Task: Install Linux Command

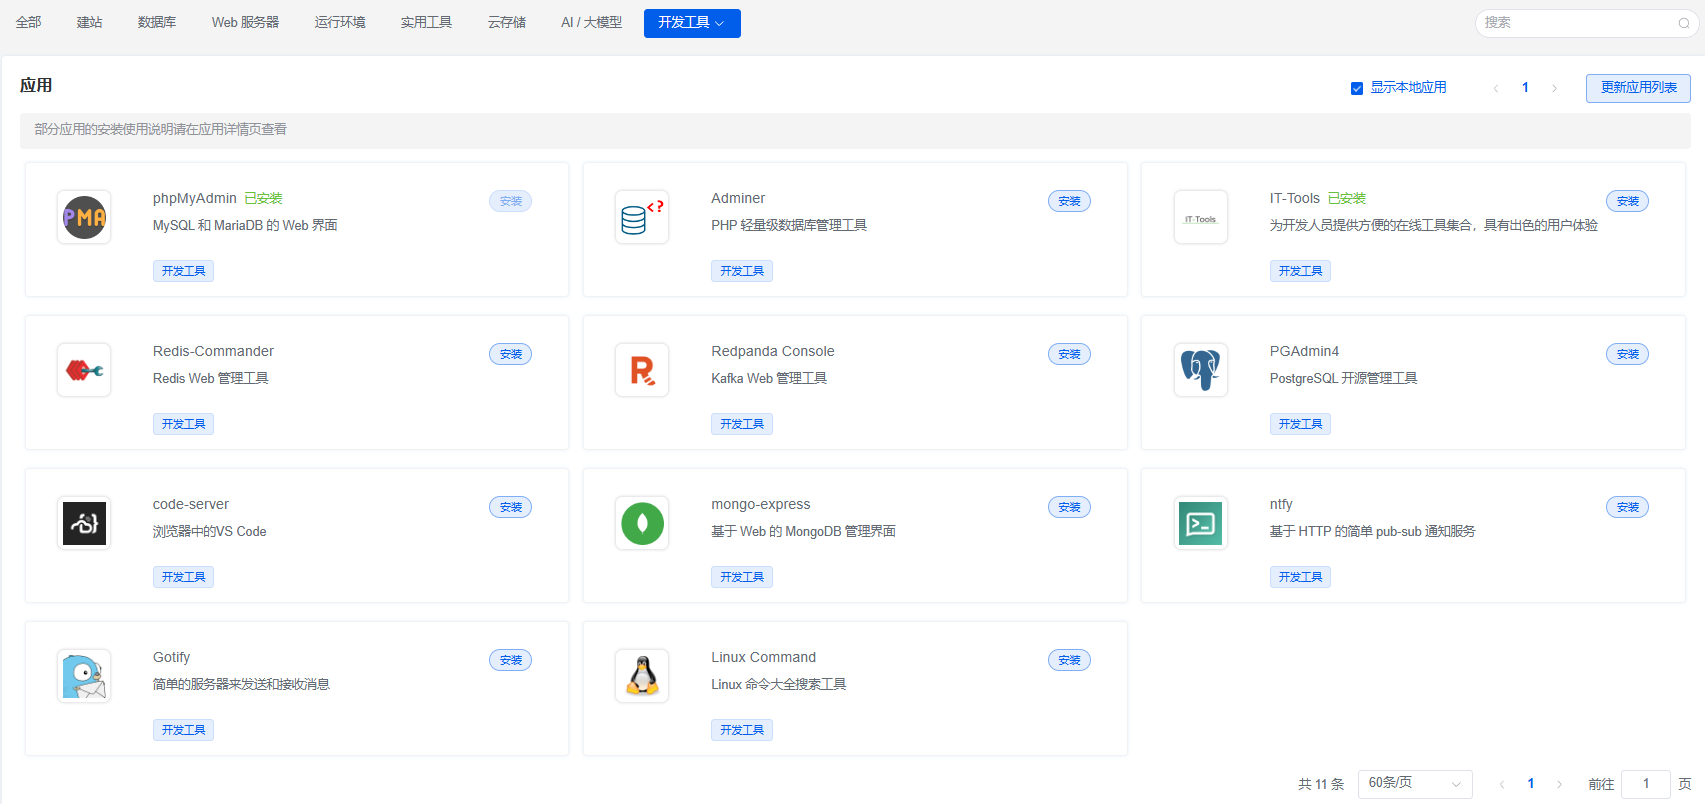Action: click(1069, 660)
